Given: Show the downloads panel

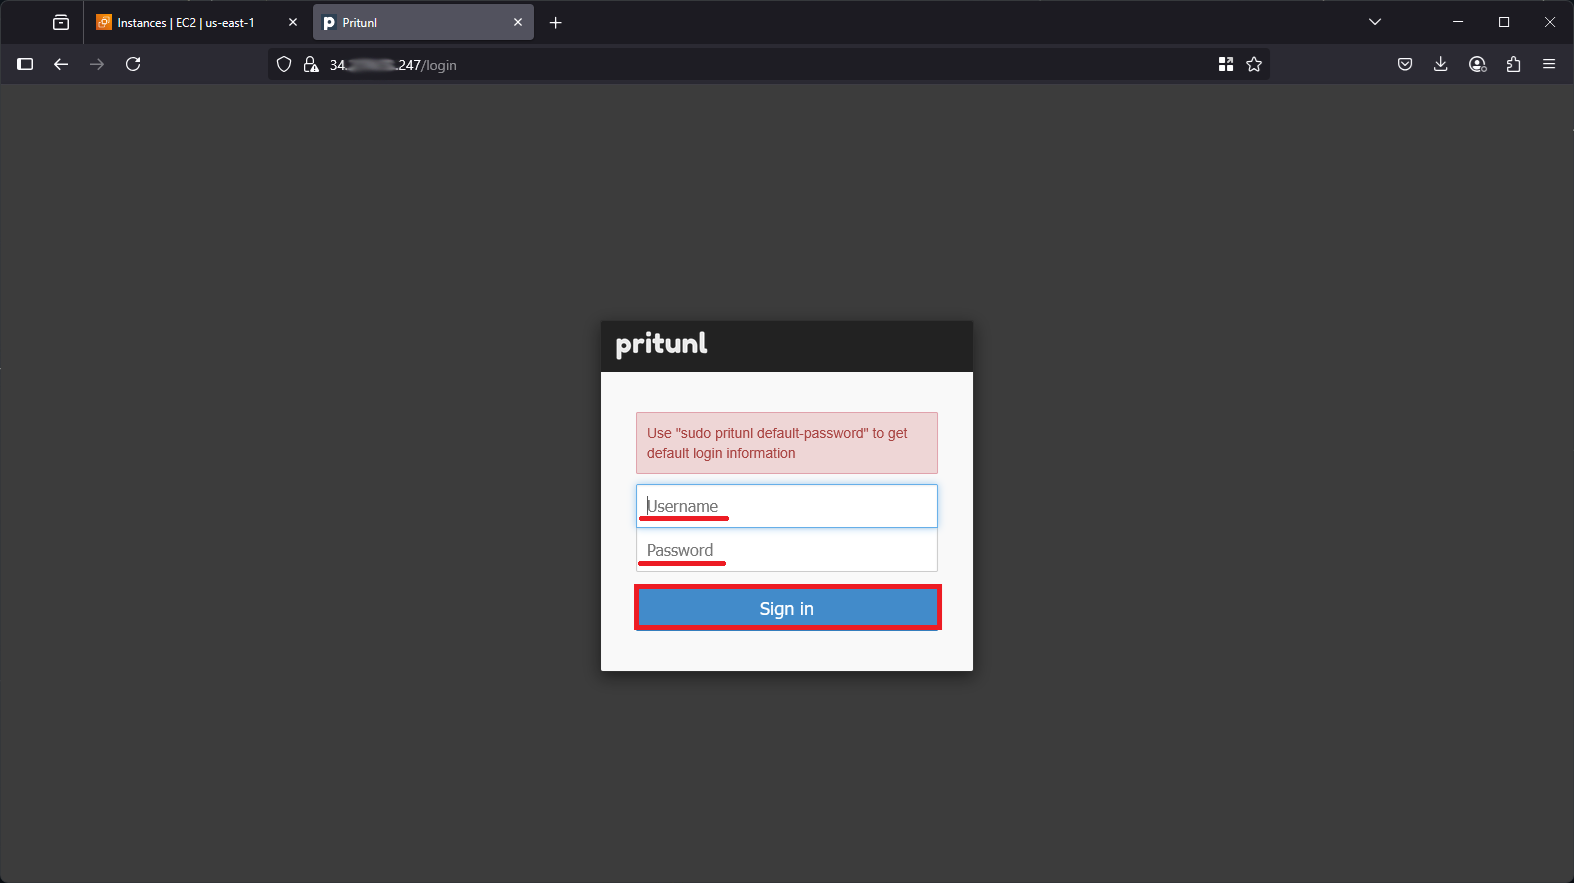Looking at the screenshot, I should coord(1441,64).
